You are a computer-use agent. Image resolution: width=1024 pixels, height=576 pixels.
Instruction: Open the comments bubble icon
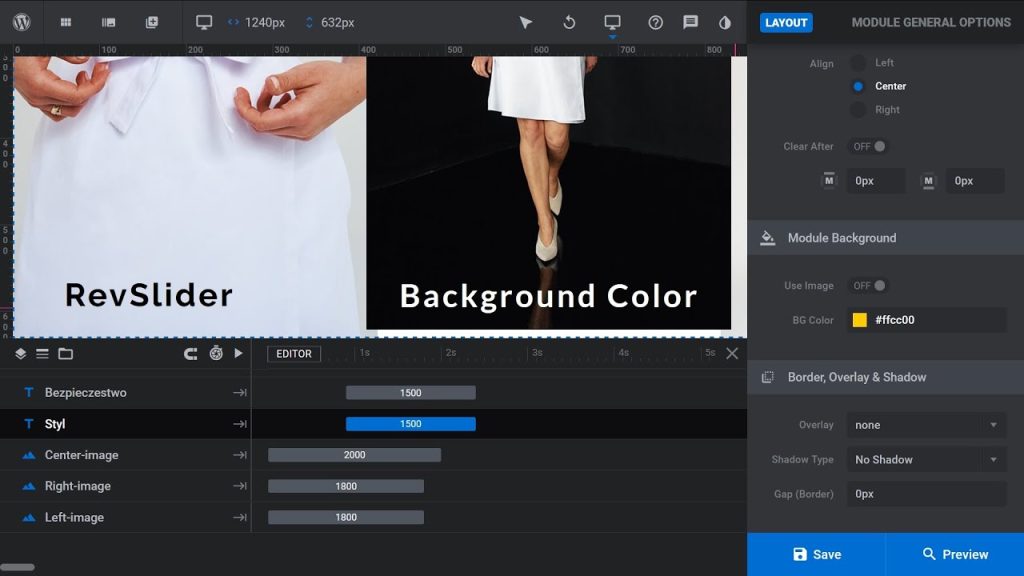[690, 22]
